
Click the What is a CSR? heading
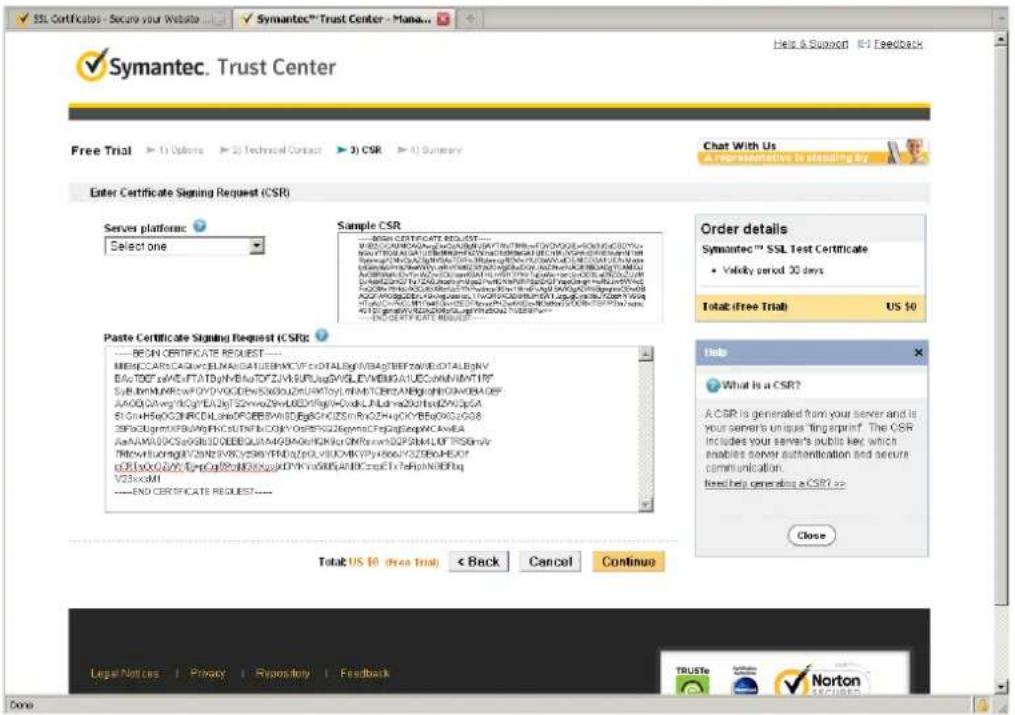click(761, 386)
